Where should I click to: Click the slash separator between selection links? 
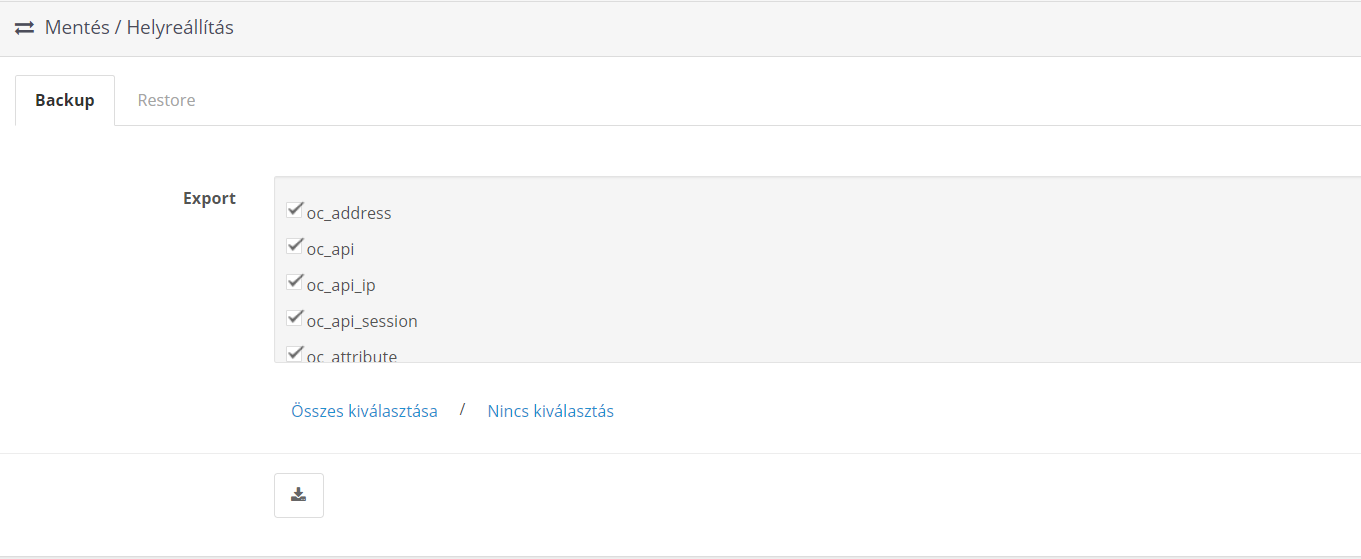(x=462, y=410)
